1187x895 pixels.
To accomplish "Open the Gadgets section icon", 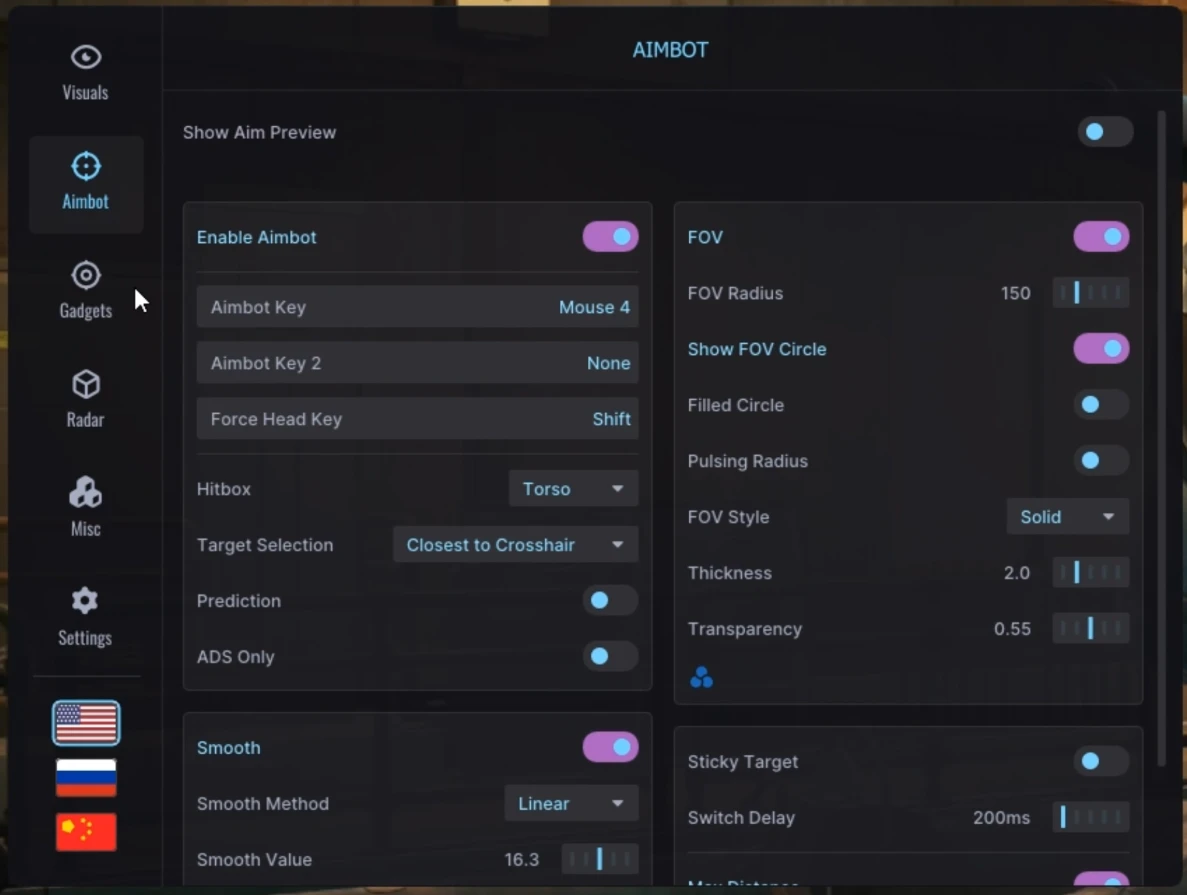I will click(86, 275).
